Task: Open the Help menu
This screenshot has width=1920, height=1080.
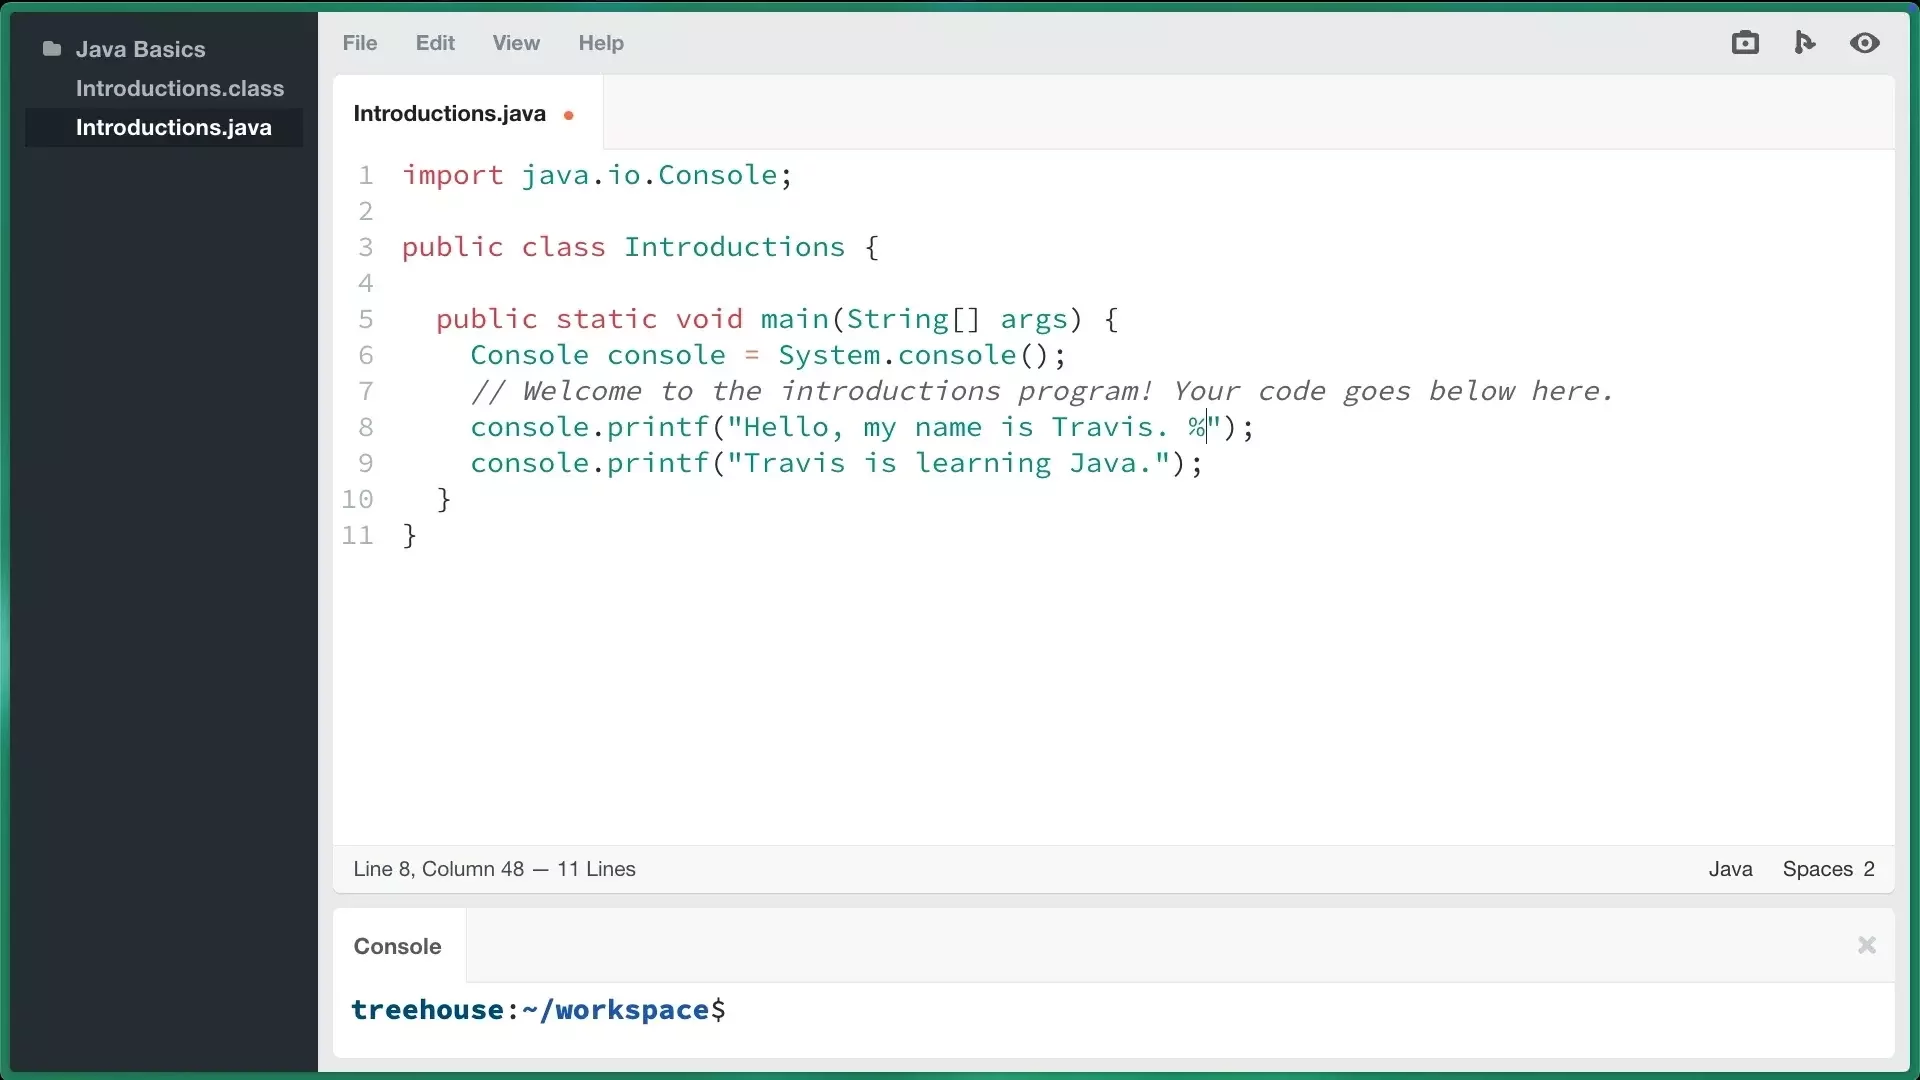Action: click(x=600, y=43)
